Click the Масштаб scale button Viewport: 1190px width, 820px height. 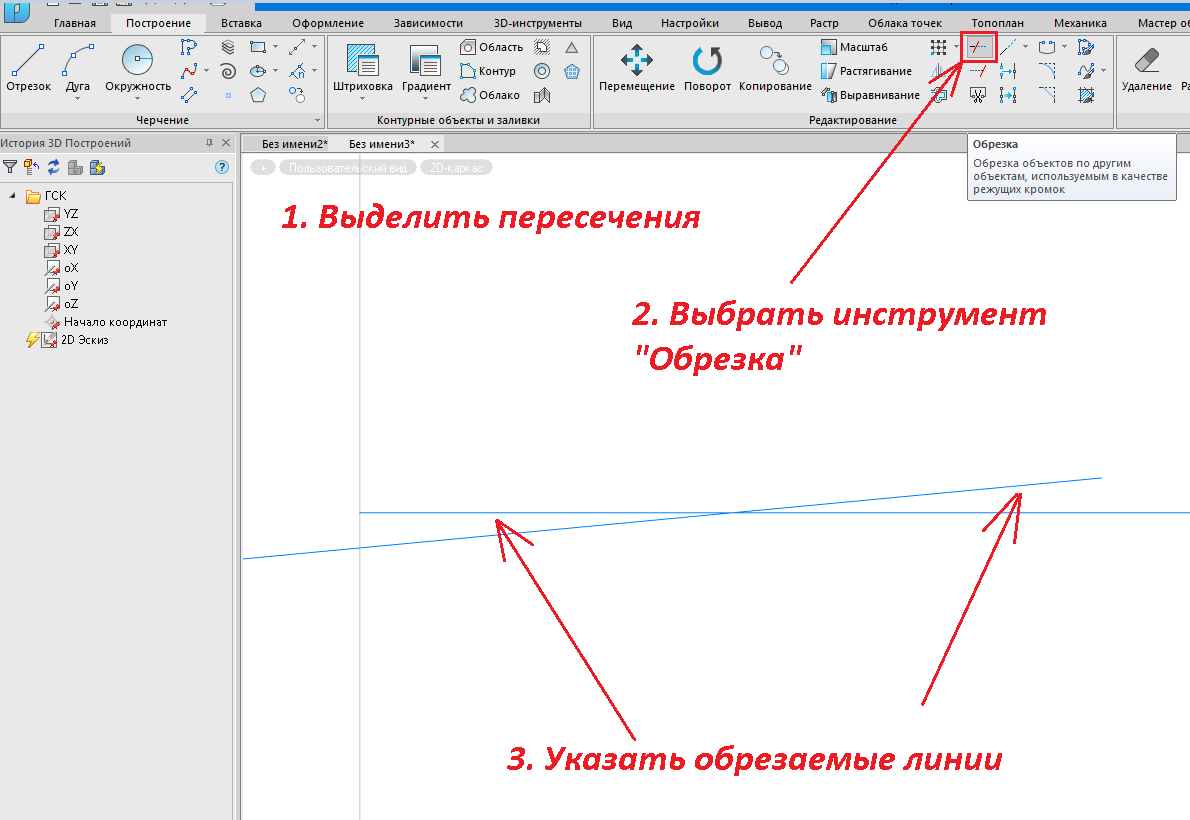(x=860, y=47)
